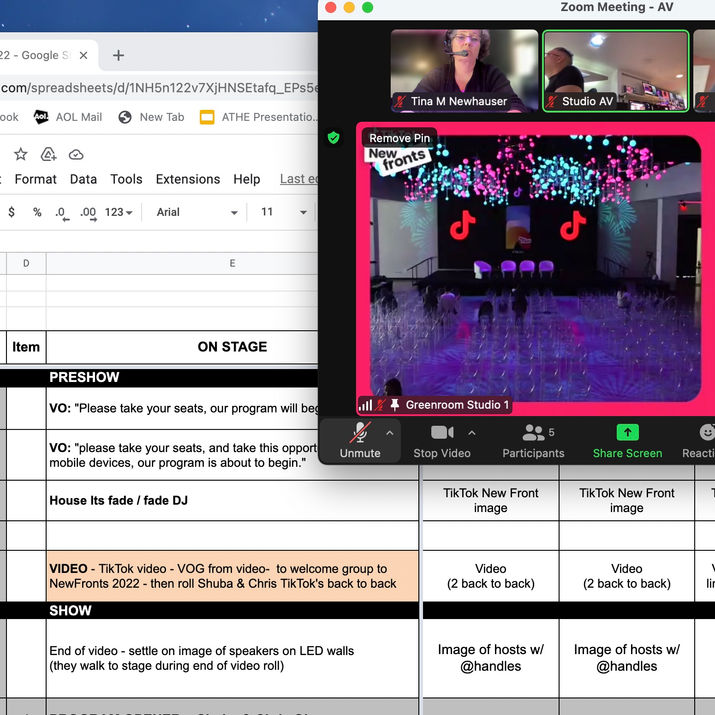Open video options arrow beside Stop Video
715x715 pixels.
[472, 433]
